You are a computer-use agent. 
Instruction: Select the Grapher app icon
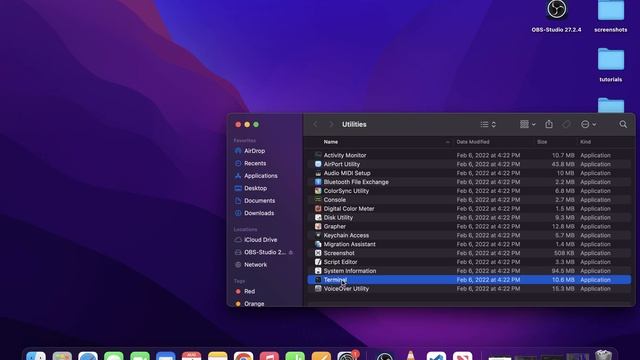318,227
